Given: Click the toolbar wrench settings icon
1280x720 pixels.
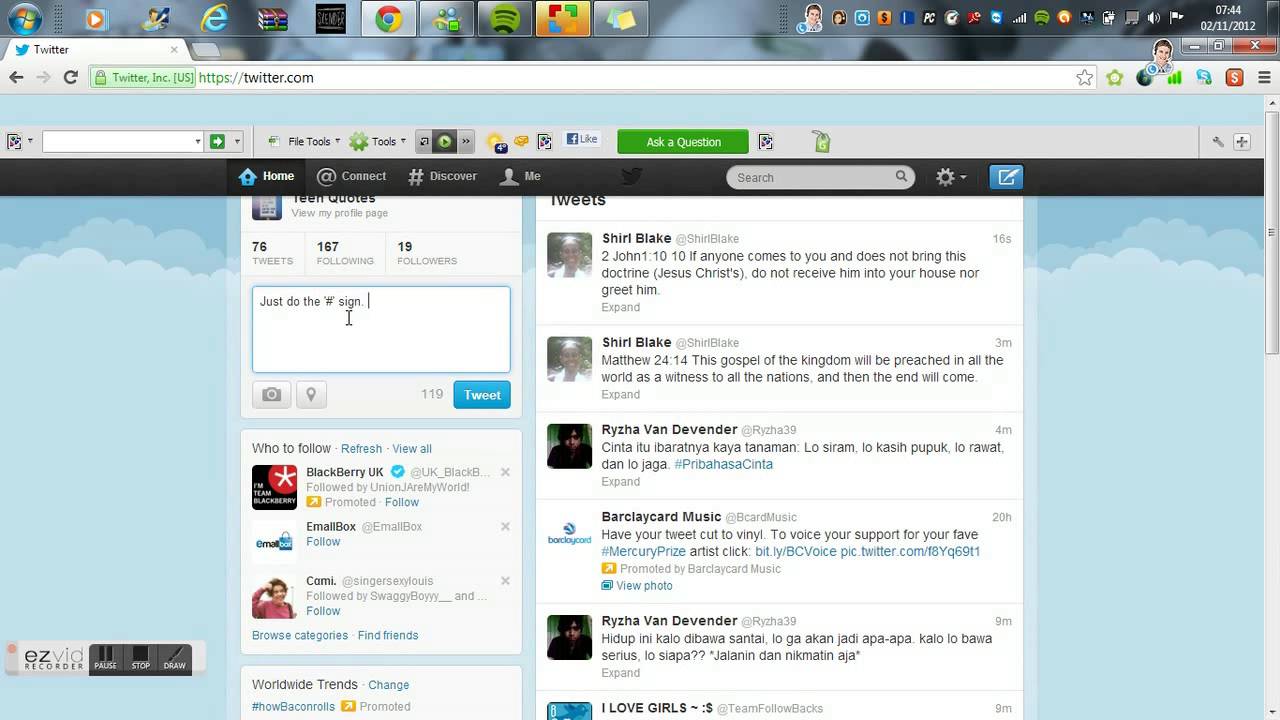Looking at the screenshot, I should (x=1218, y=142).
